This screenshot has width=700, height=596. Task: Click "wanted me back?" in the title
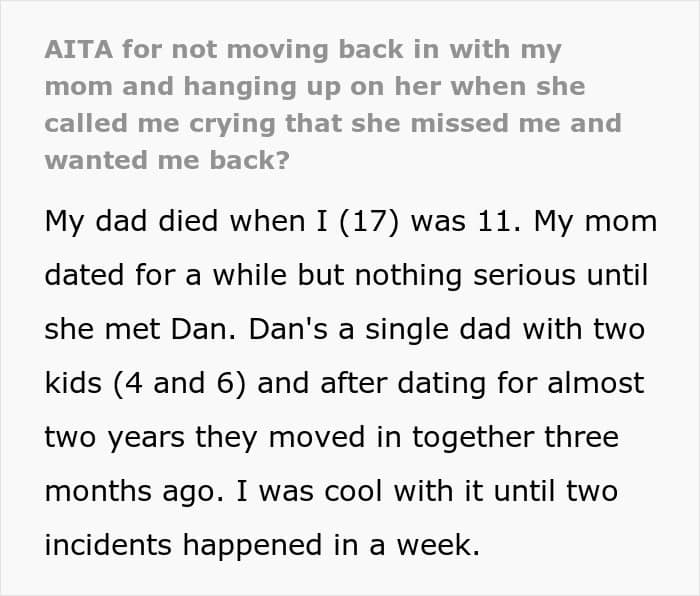[167, 160]
